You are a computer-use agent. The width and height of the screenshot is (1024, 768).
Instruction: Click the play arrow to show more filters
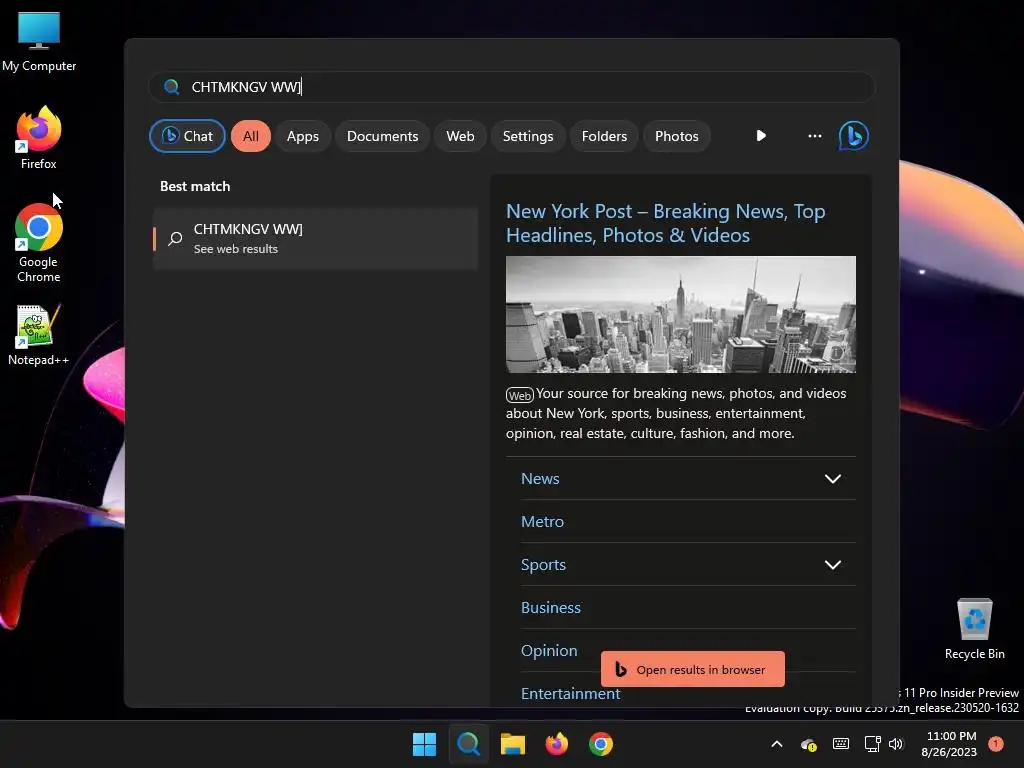(761, 136)
